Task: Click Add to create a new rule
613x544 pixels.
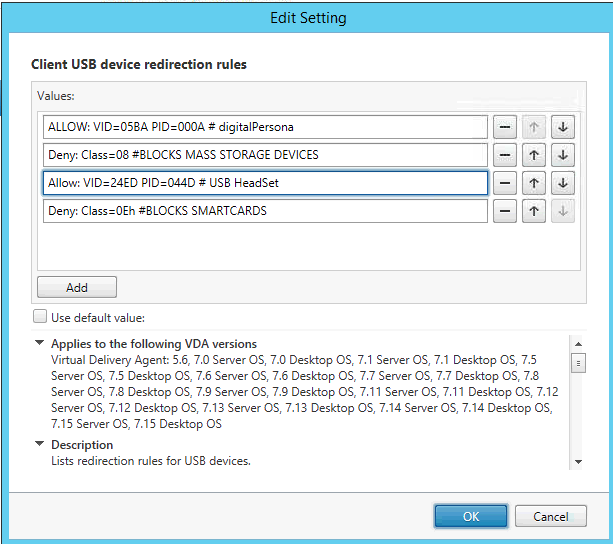Action: click(77, 287)
